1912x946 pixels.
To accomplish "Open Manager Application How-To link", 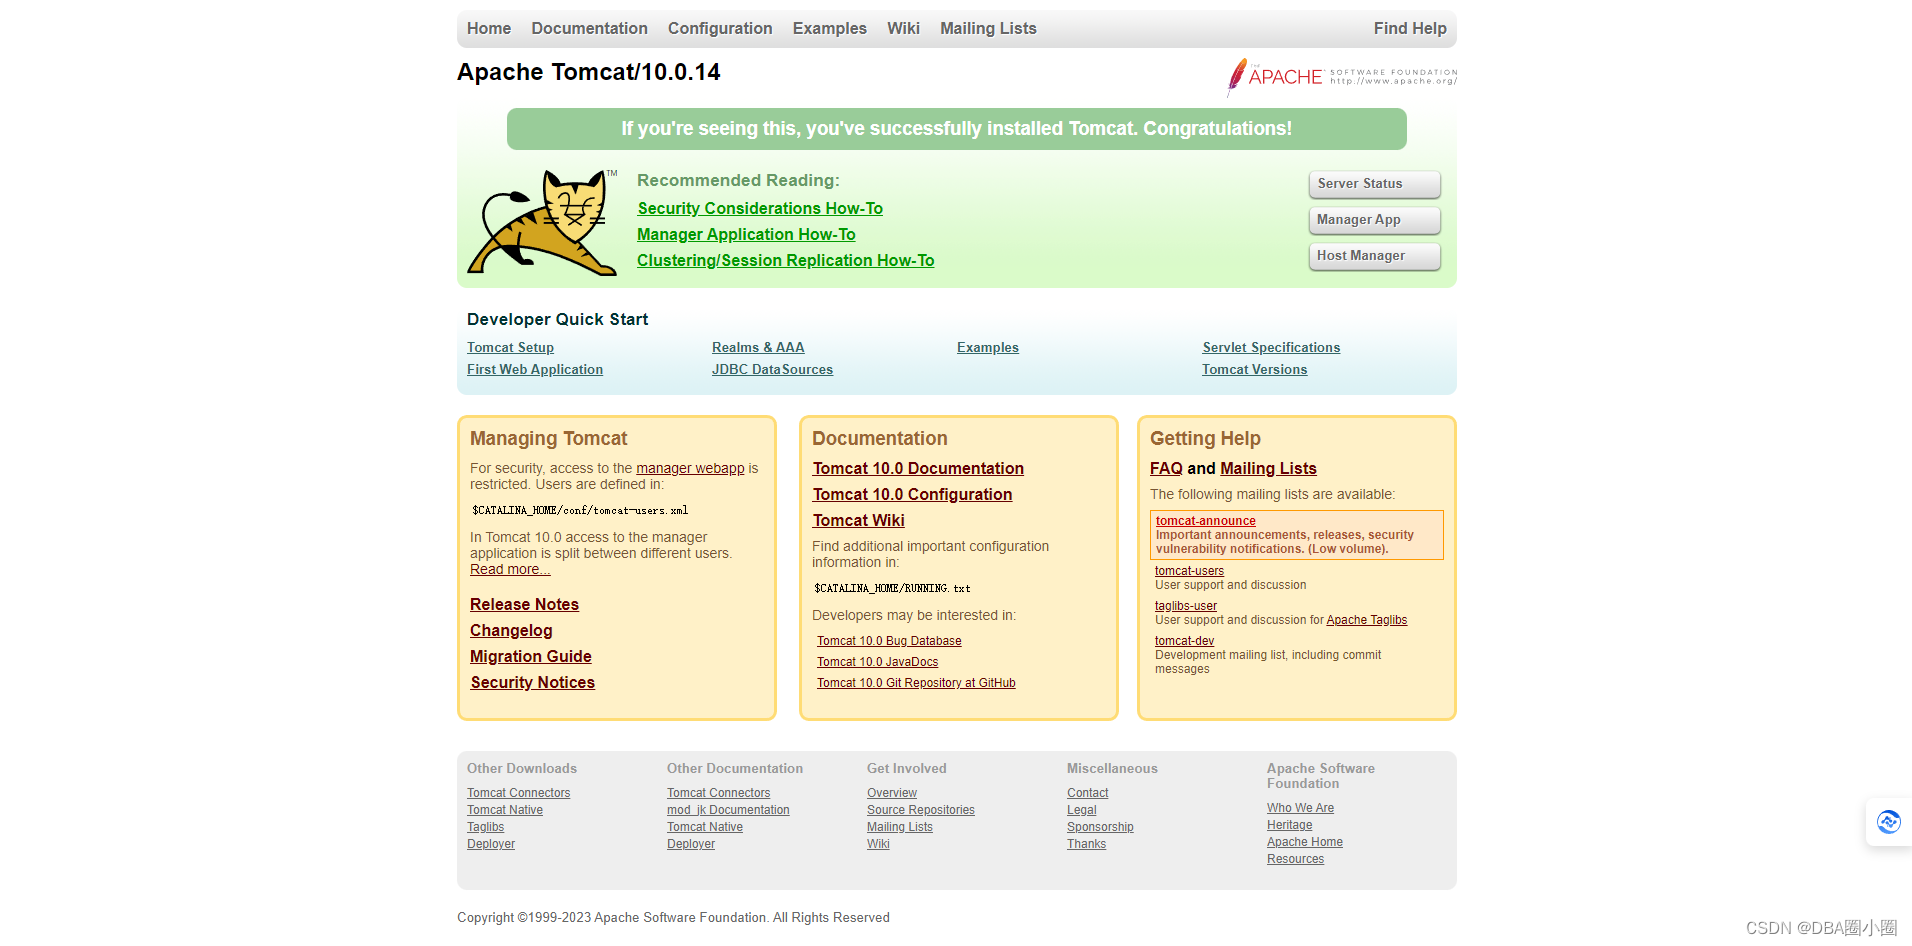I will [746, 234].
